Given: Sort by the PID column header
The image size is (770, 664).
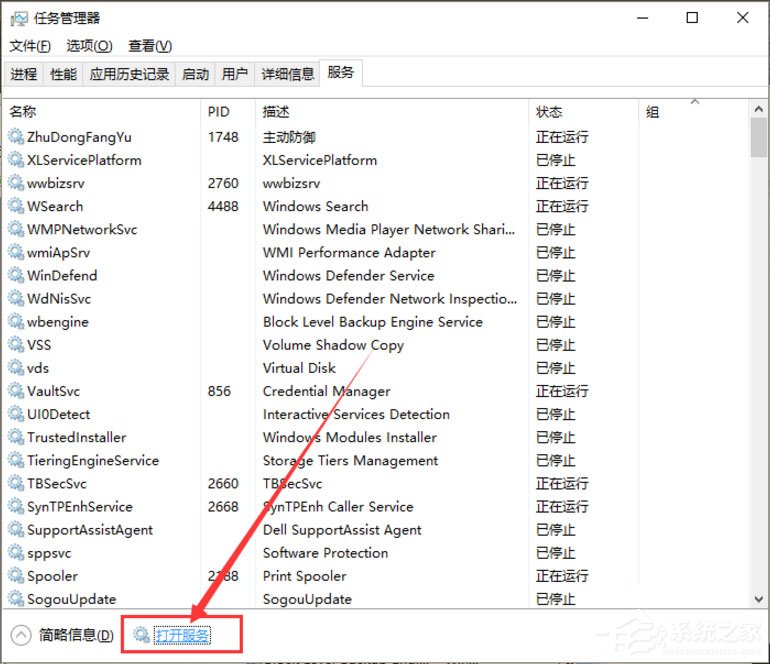Looking at the screenshot, I should click(218, 112).
